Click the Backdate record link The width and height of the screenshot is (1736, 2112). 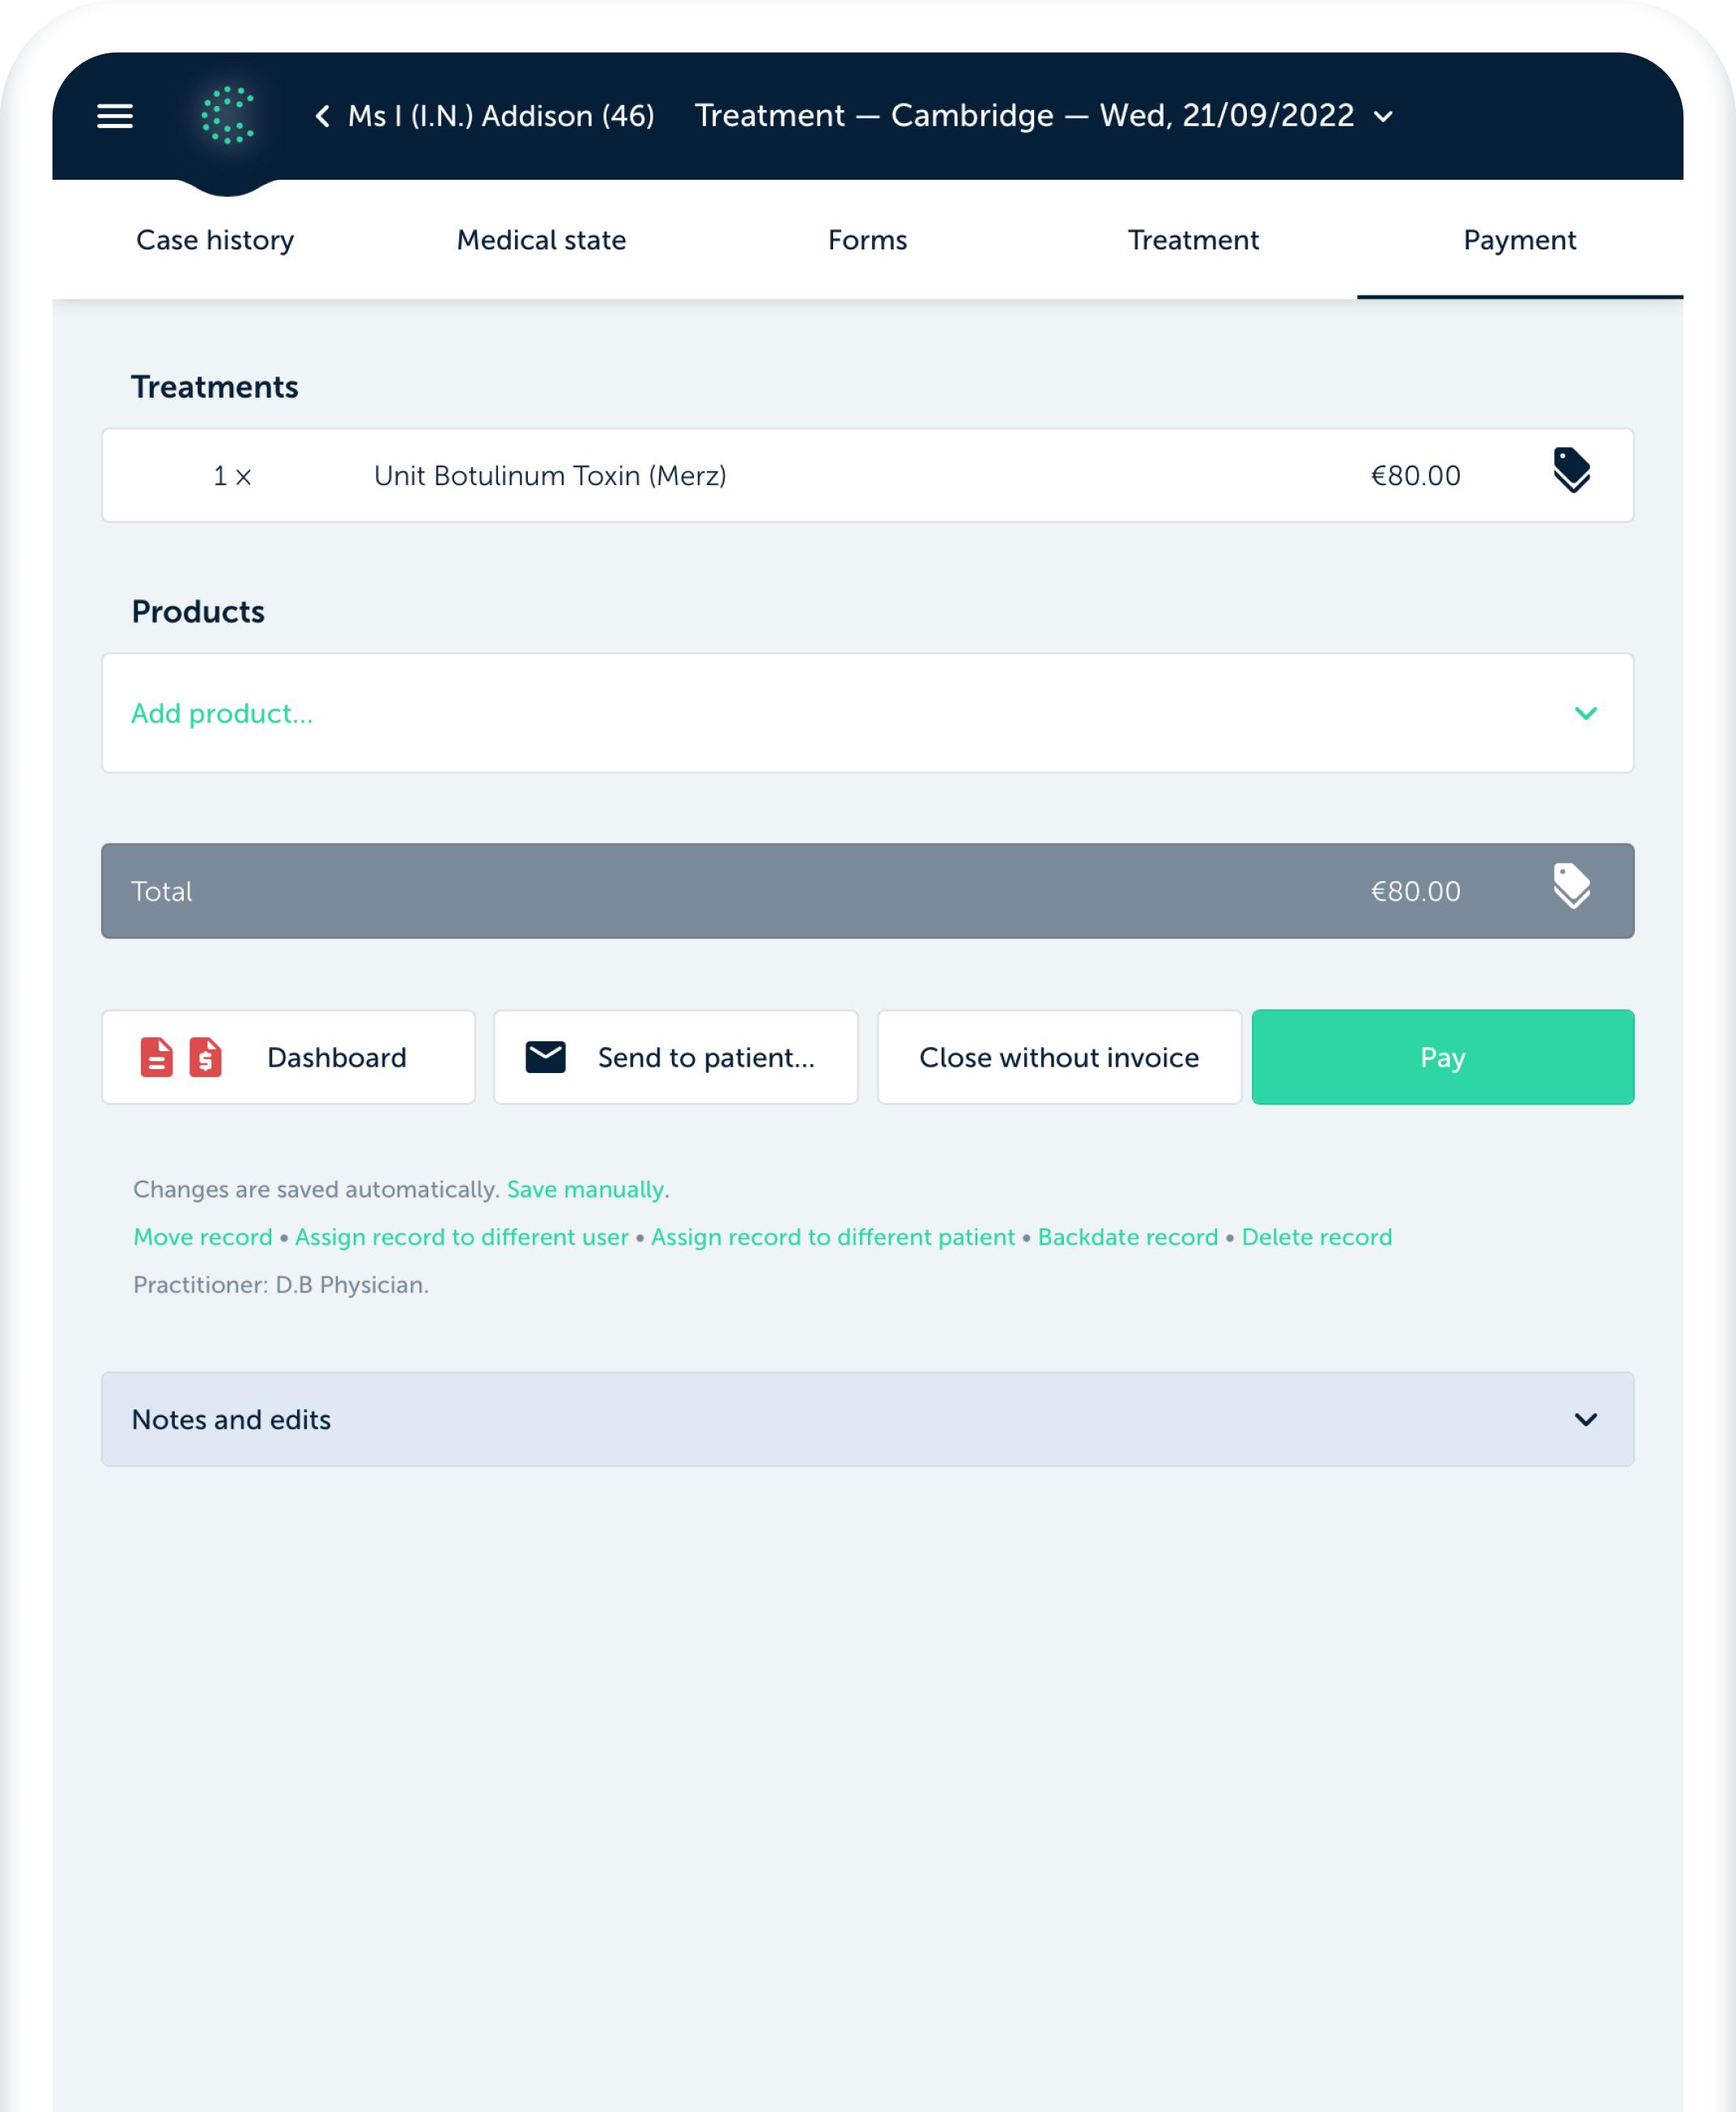(x=1127, y=1237)
